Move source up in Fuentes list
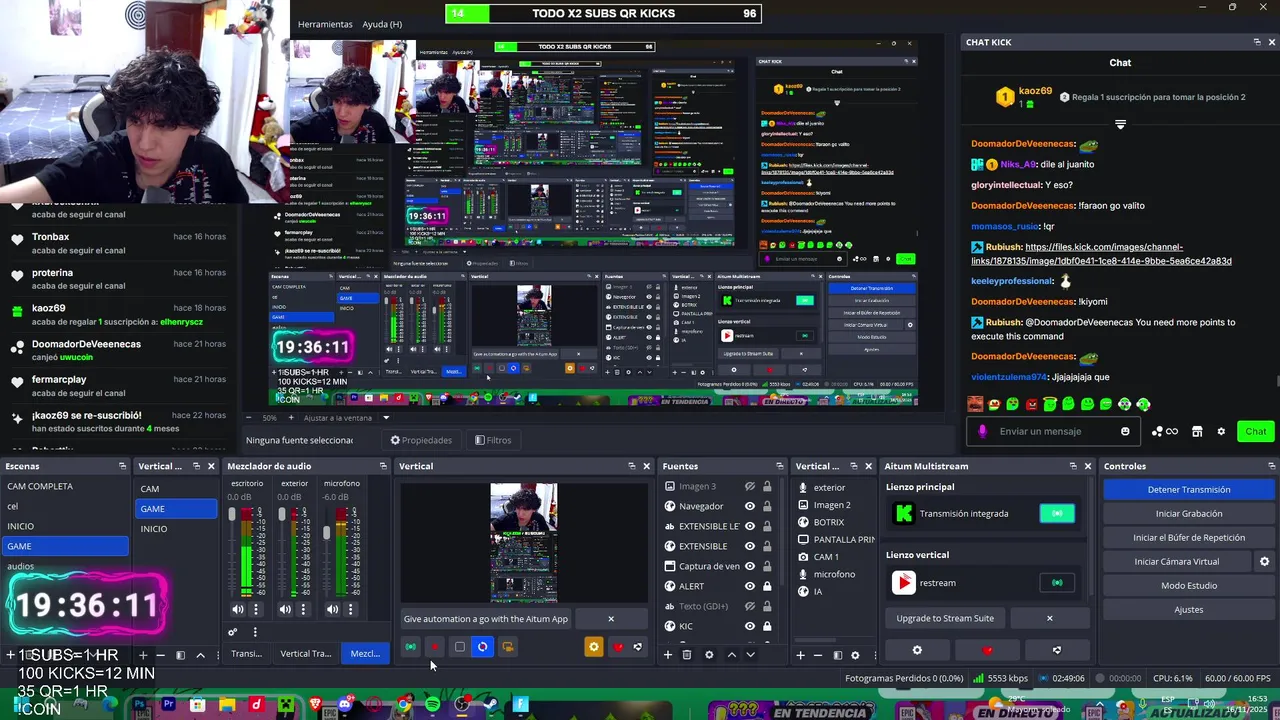 pos(731,655)
